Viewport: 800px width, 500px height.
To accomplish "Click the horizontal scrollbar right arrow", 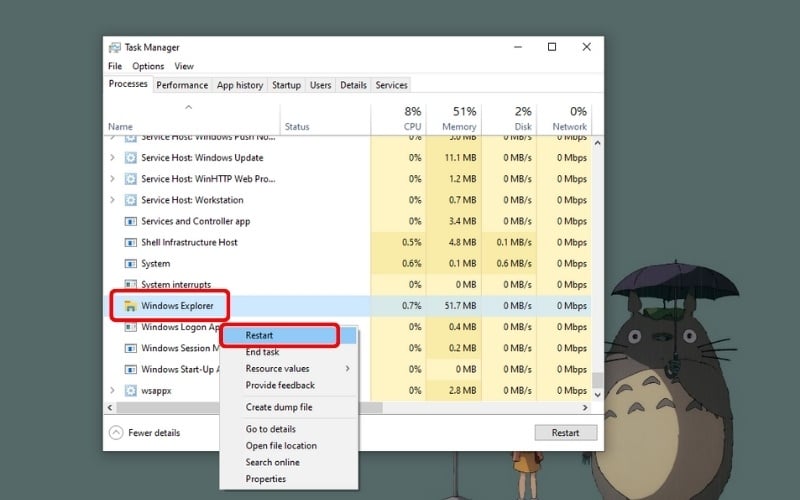I will click(585, 408).
